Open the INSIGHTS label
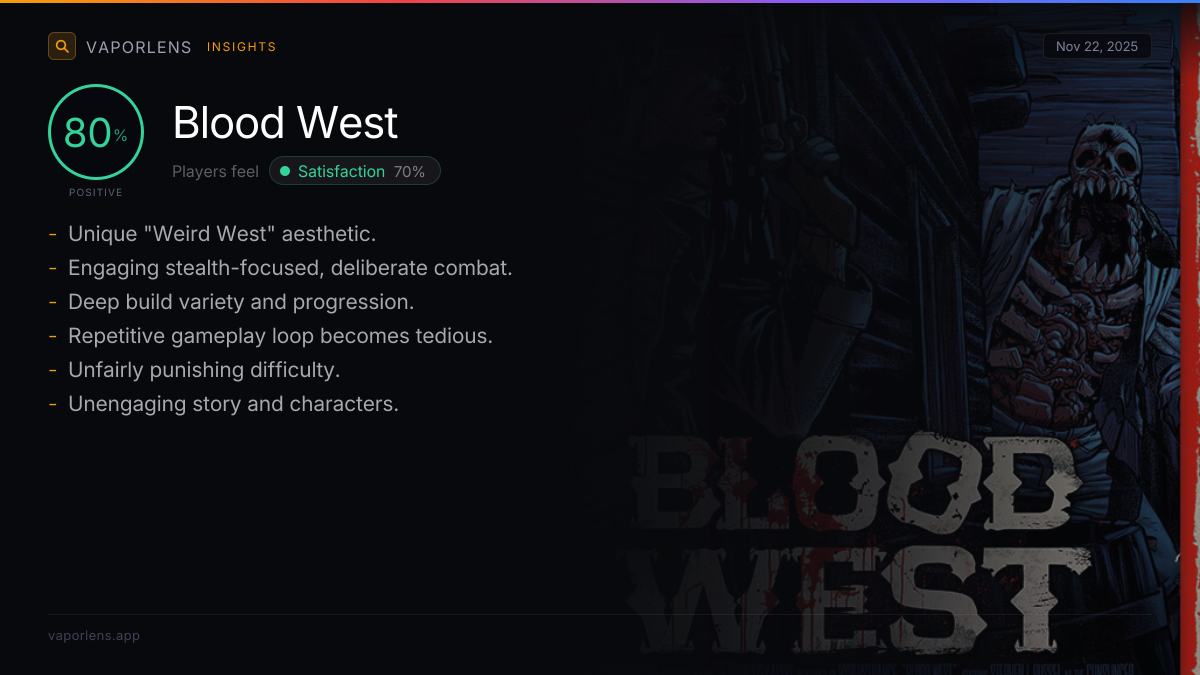Viewport: 1200px width, 675px height. [241, 47]
